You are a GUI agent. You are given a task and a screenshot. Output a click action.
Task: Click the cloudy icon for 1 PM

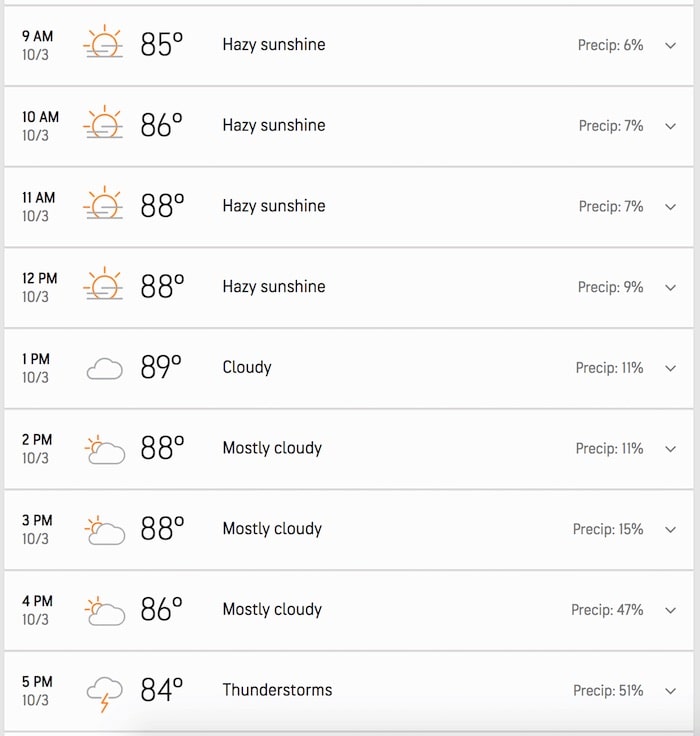tap(104, 369)
